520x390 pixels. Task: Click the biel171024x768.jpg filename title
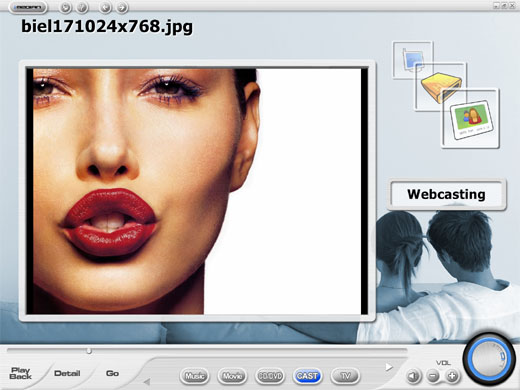107,27
